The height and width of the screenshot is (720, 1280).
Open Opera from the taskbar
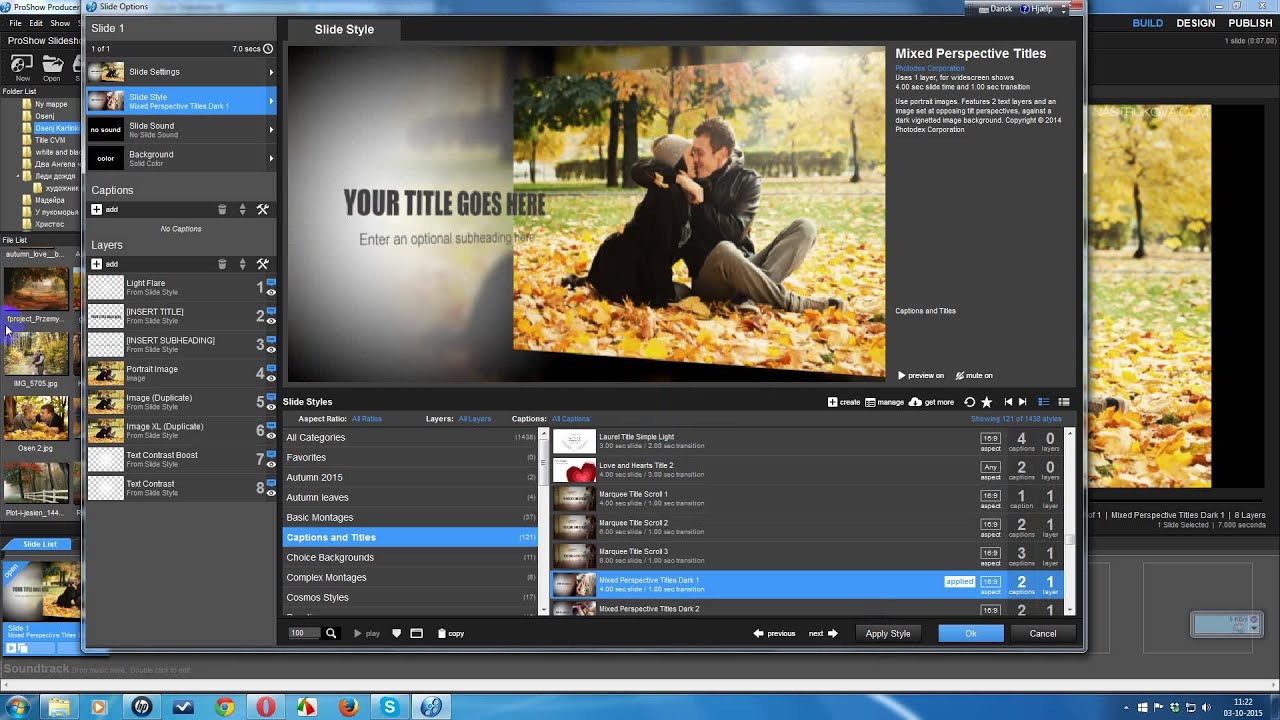[265, 707]
